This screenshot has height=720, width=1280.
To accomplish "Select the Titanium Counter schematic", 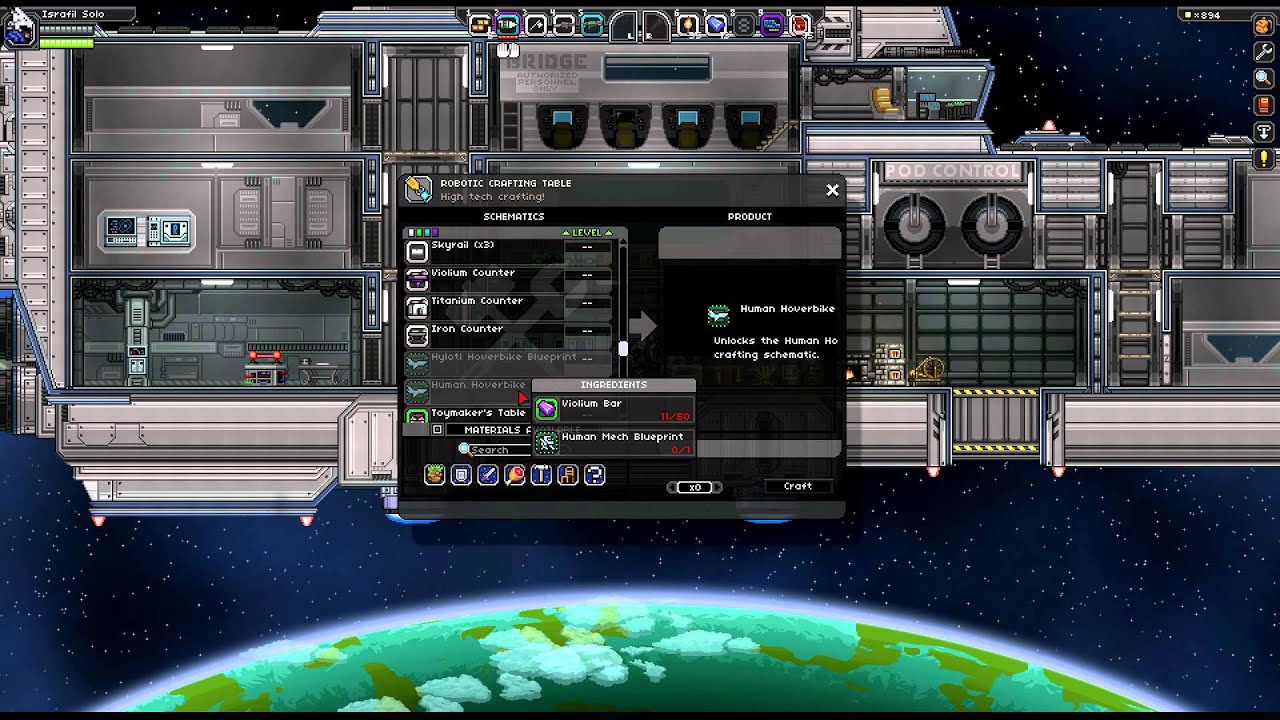I will (509, 307).
